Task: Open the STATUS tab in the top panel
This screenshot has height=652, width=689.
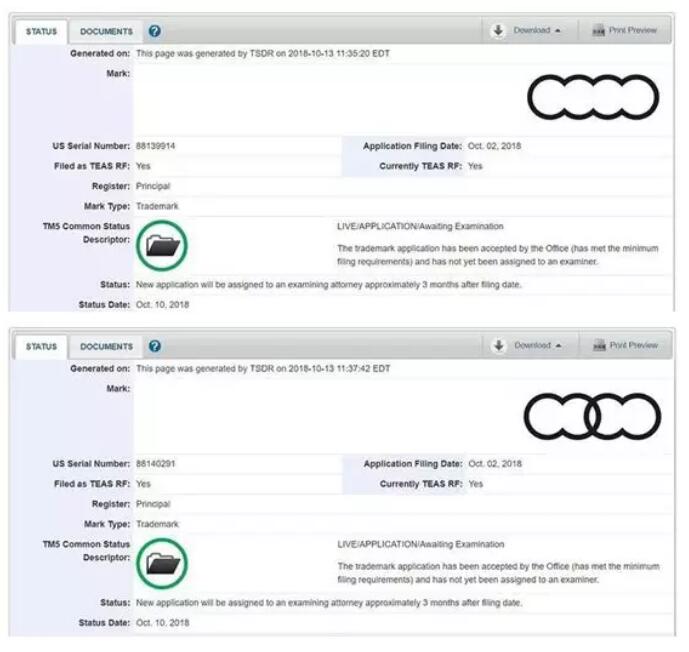Action: pyautogui.click(x=41, y=32)
